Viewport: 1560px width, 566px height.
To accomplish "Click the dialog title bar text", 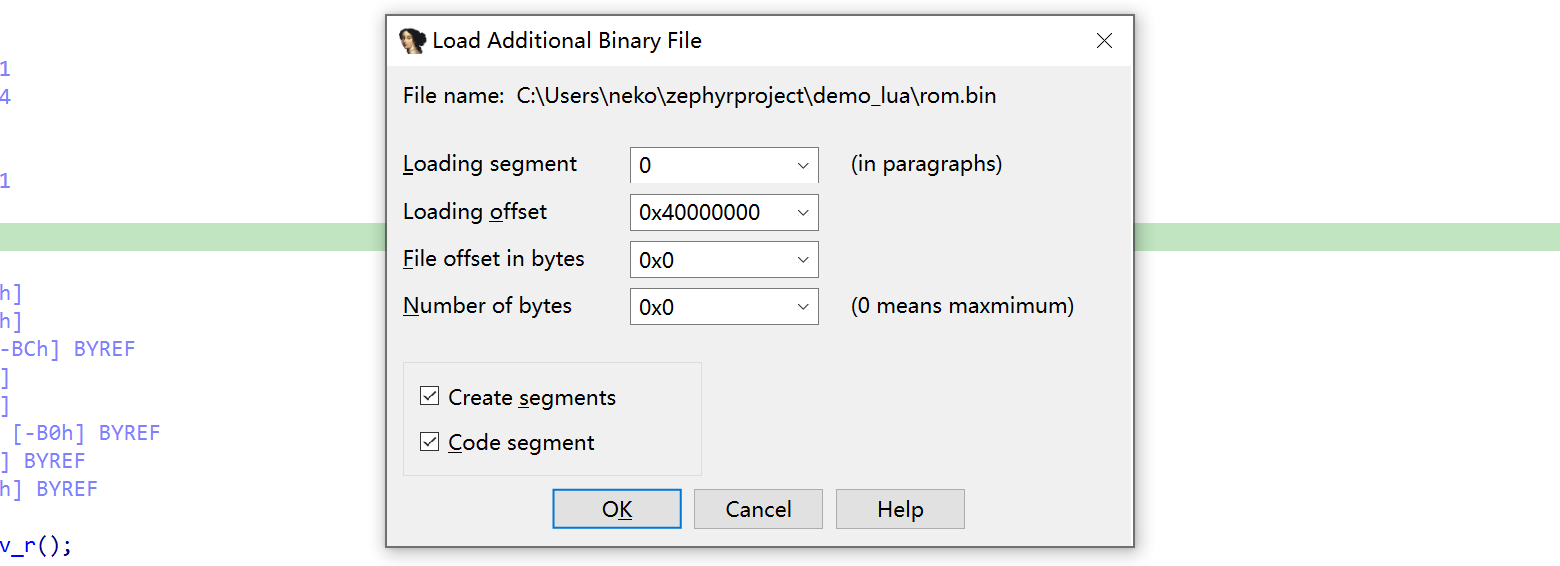I will 567,41.
